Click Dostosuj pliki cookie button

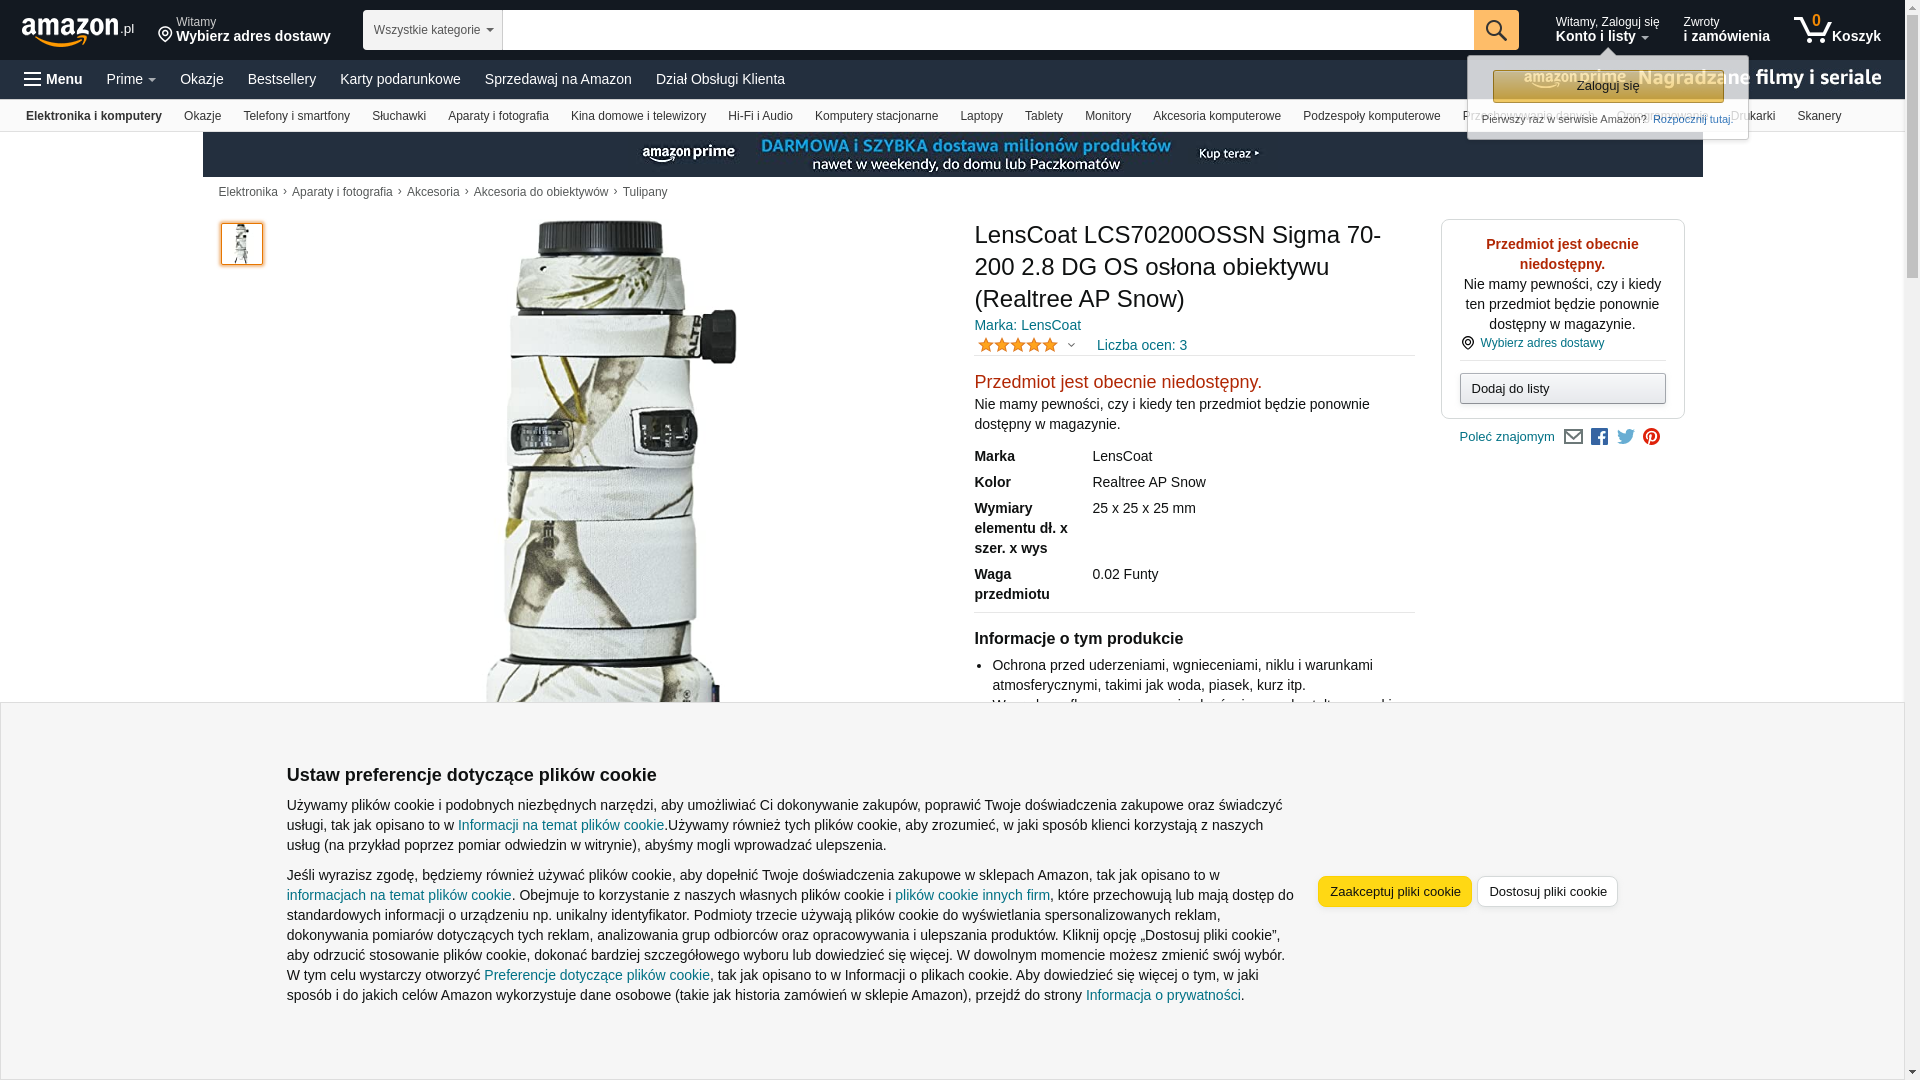pos(1547,892)
